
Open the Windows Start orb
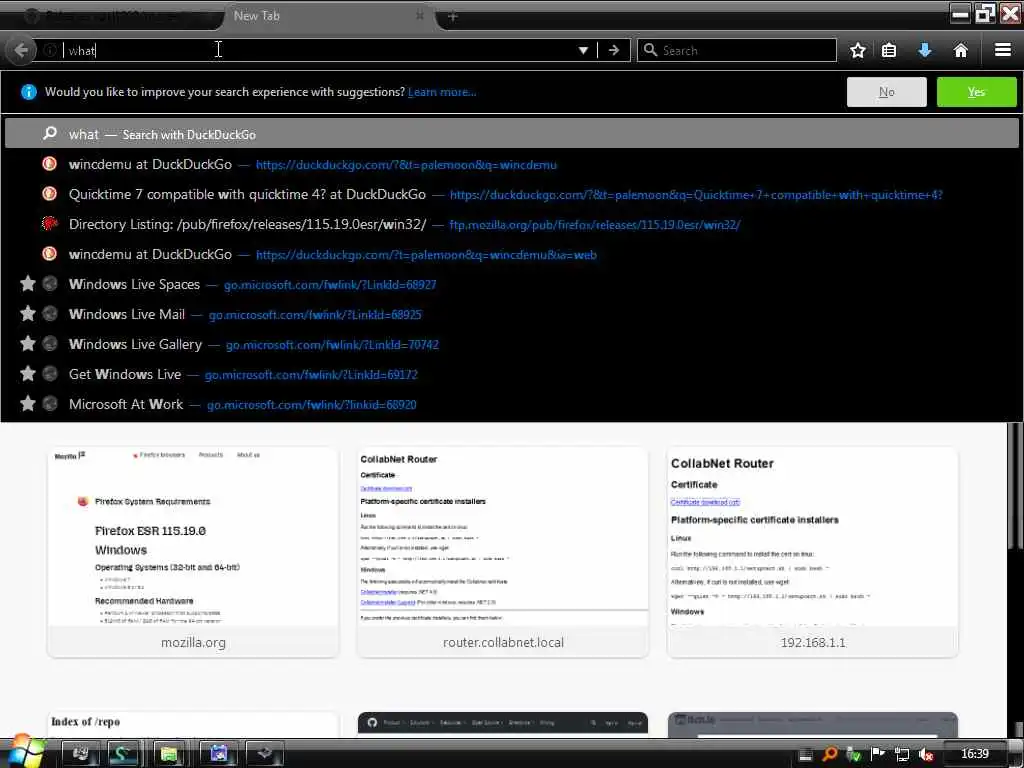(x=24, y=752)
